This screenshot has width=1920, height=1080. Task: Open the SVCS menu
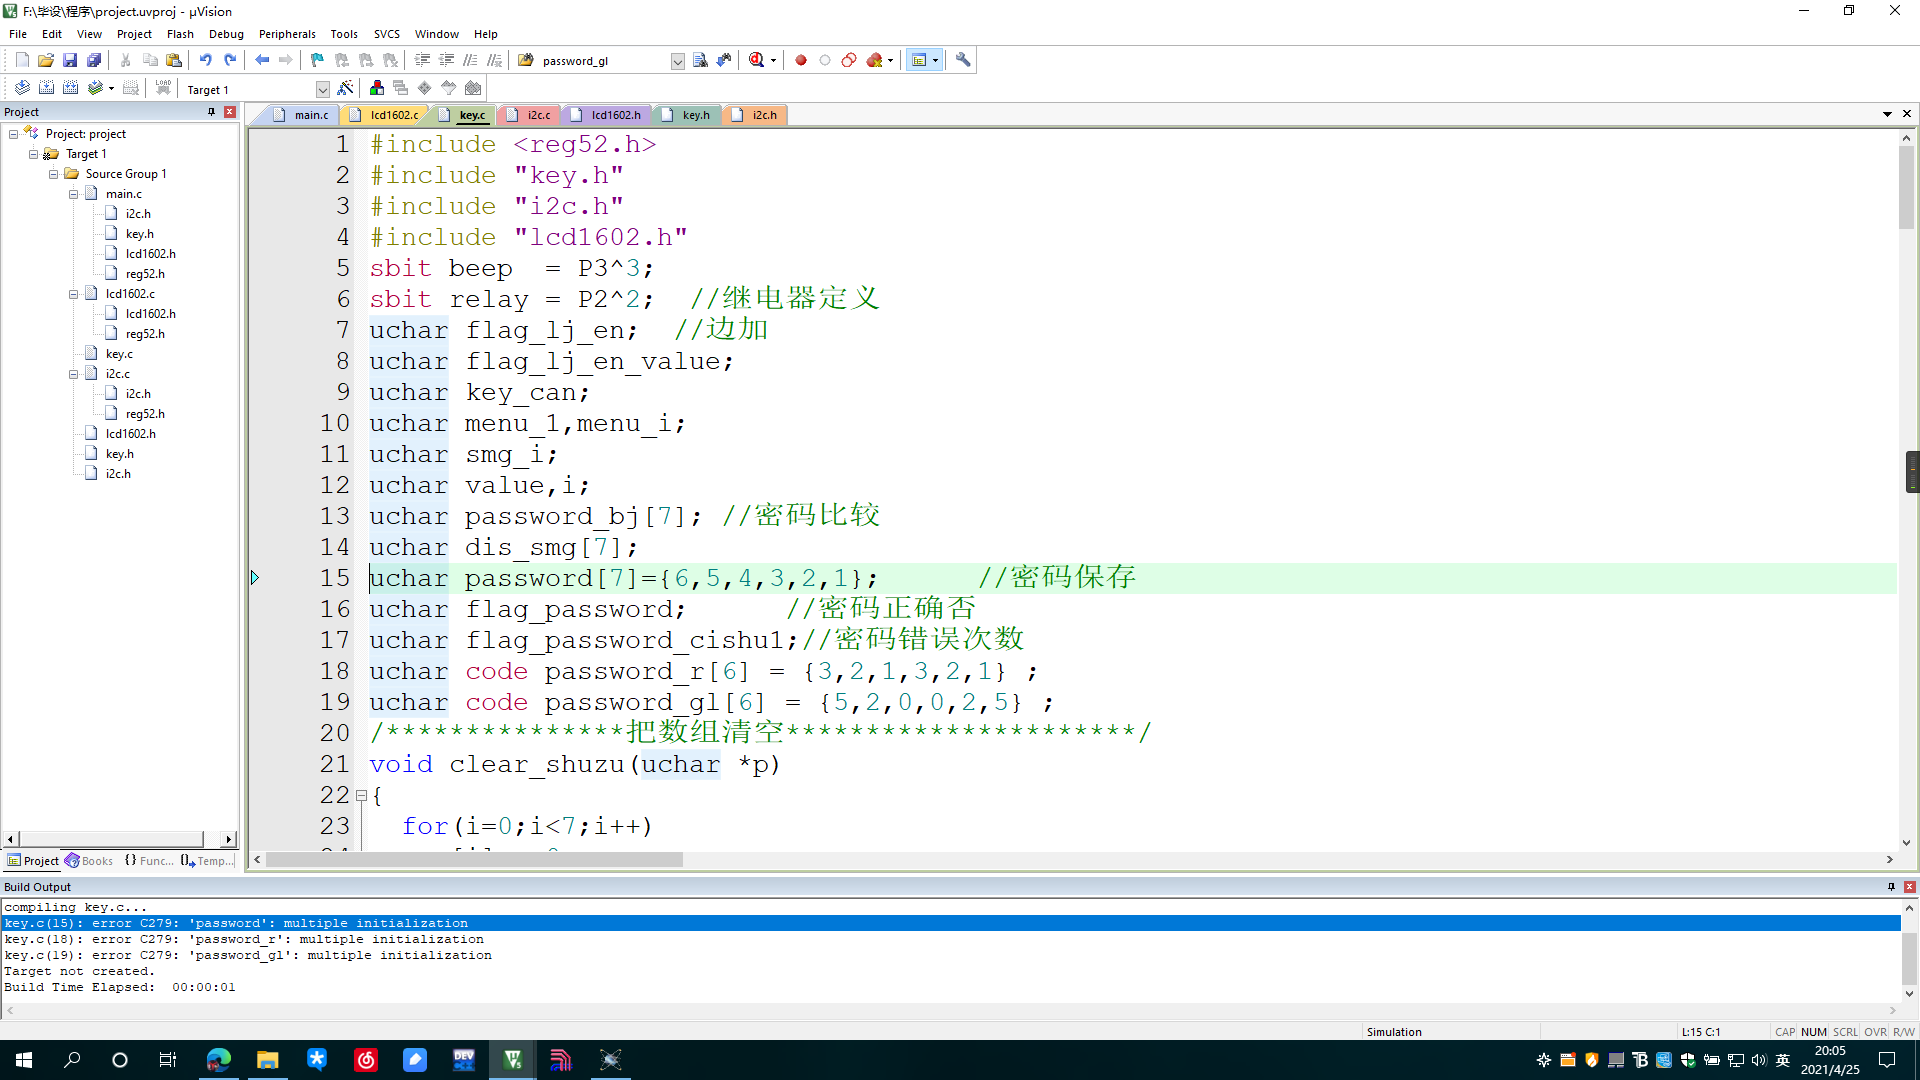click(x=386, y=34)
